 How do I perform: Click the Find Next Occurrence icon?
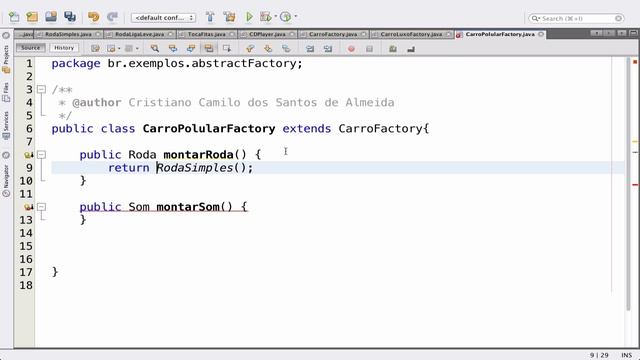[x=191, y=49]
